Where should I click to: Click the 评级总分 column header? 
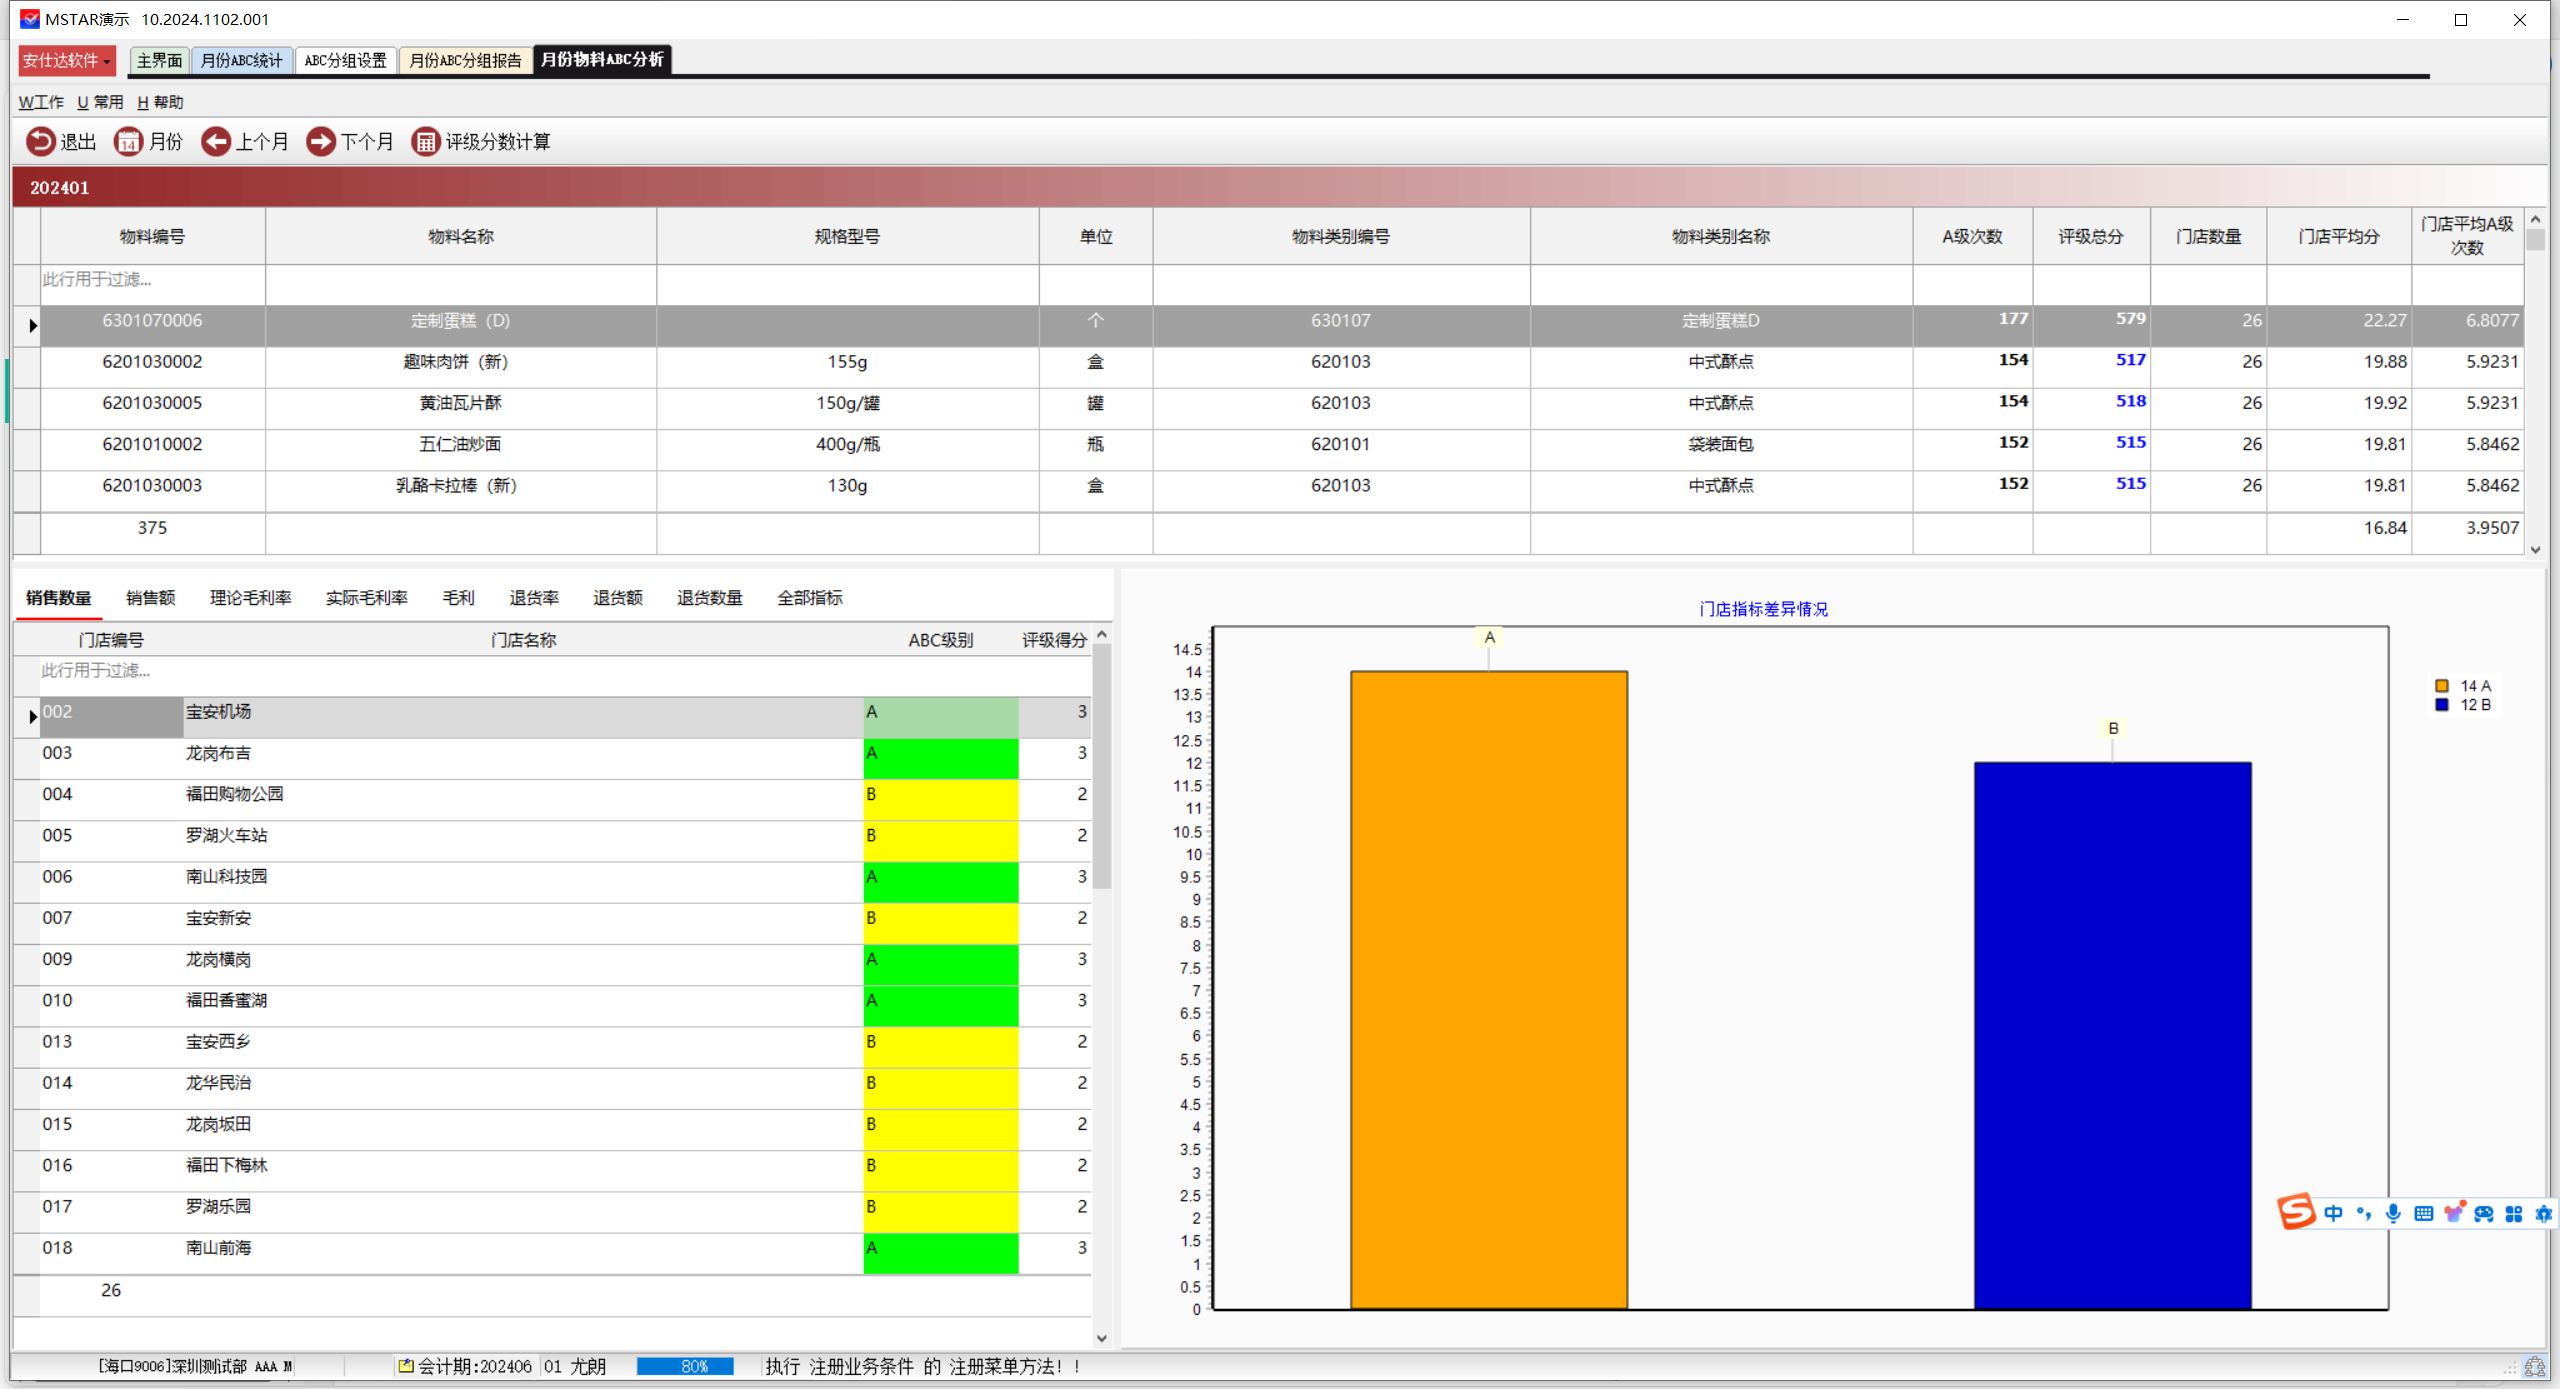tap(2090, 236)
